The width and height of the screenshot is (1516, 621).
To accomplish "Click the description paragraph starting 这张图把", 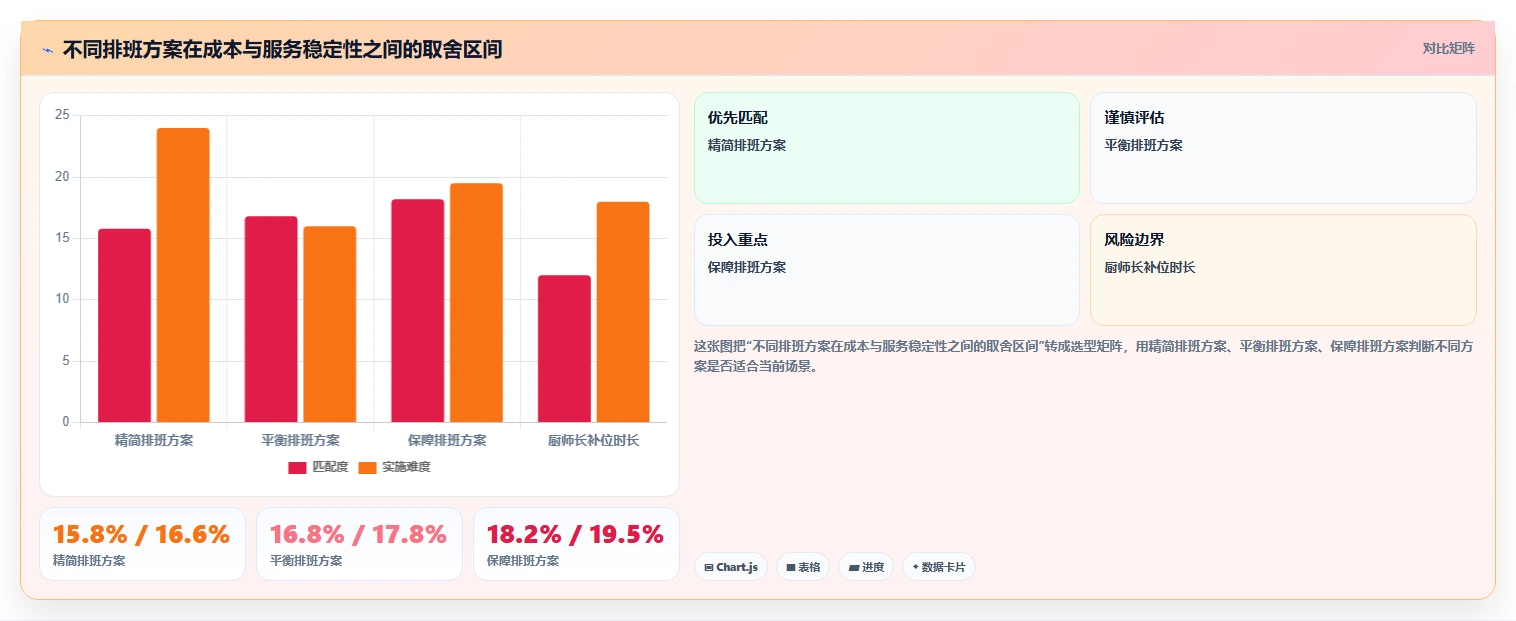I will click(x=1084, y=356).
